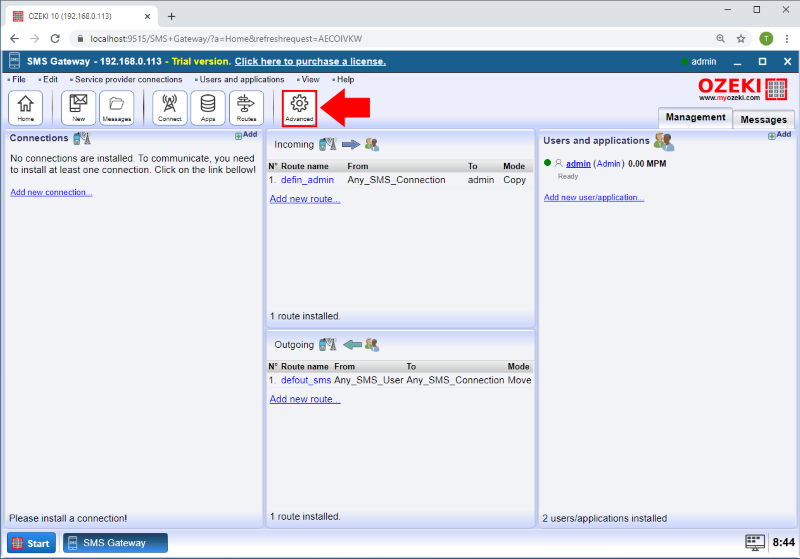The height and width of the screenshot is (559, 800).
Task: Click the green Ready status dot beside admin
Action: click(547, 163)
